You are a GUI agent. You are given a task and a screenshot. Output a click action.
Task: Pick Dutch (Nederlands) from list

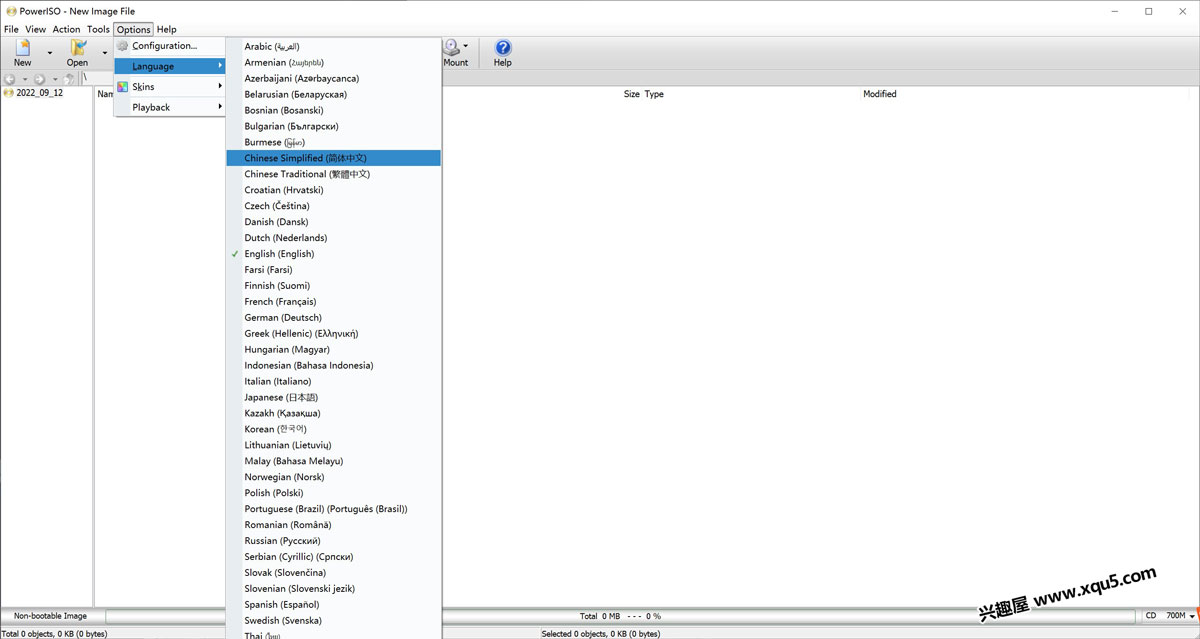[334, 238]
